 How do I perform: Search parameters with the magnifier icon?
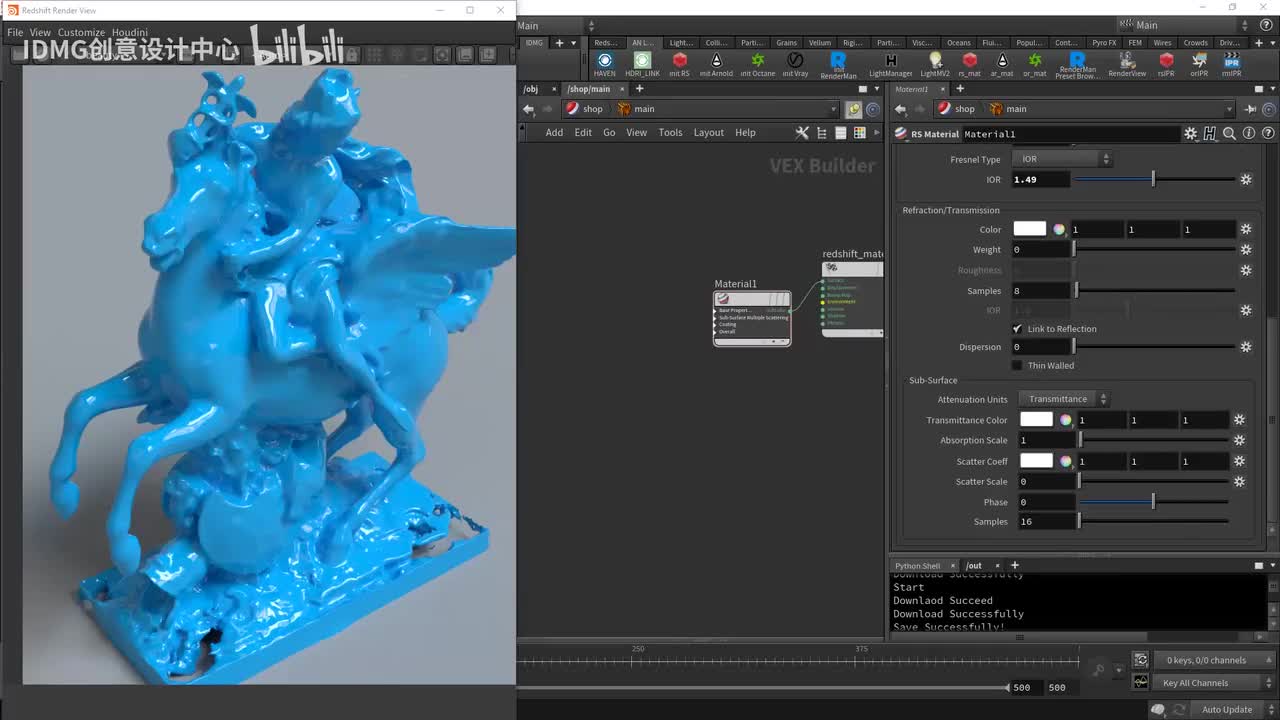pyautogui.click(x=1229, y=133)
